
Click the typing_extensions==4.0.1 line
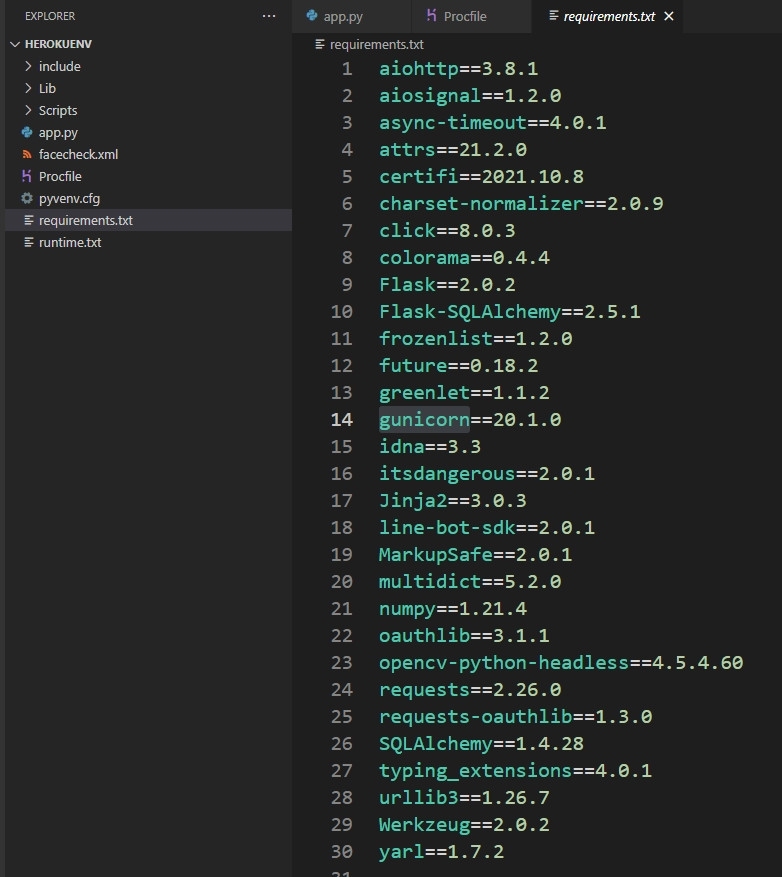515,770
